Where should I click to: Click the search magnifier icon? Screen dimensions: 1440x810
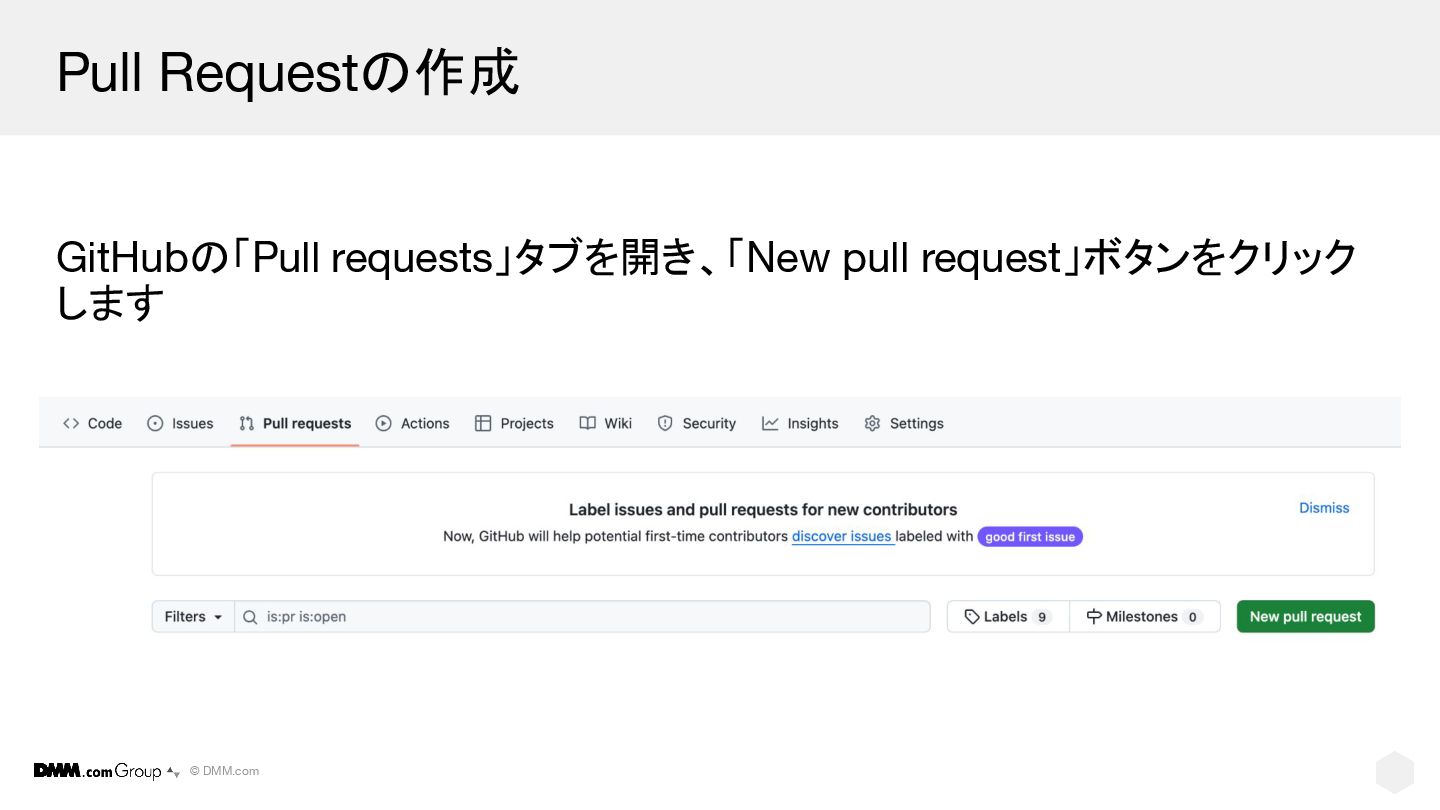click(x=251, y=617)
